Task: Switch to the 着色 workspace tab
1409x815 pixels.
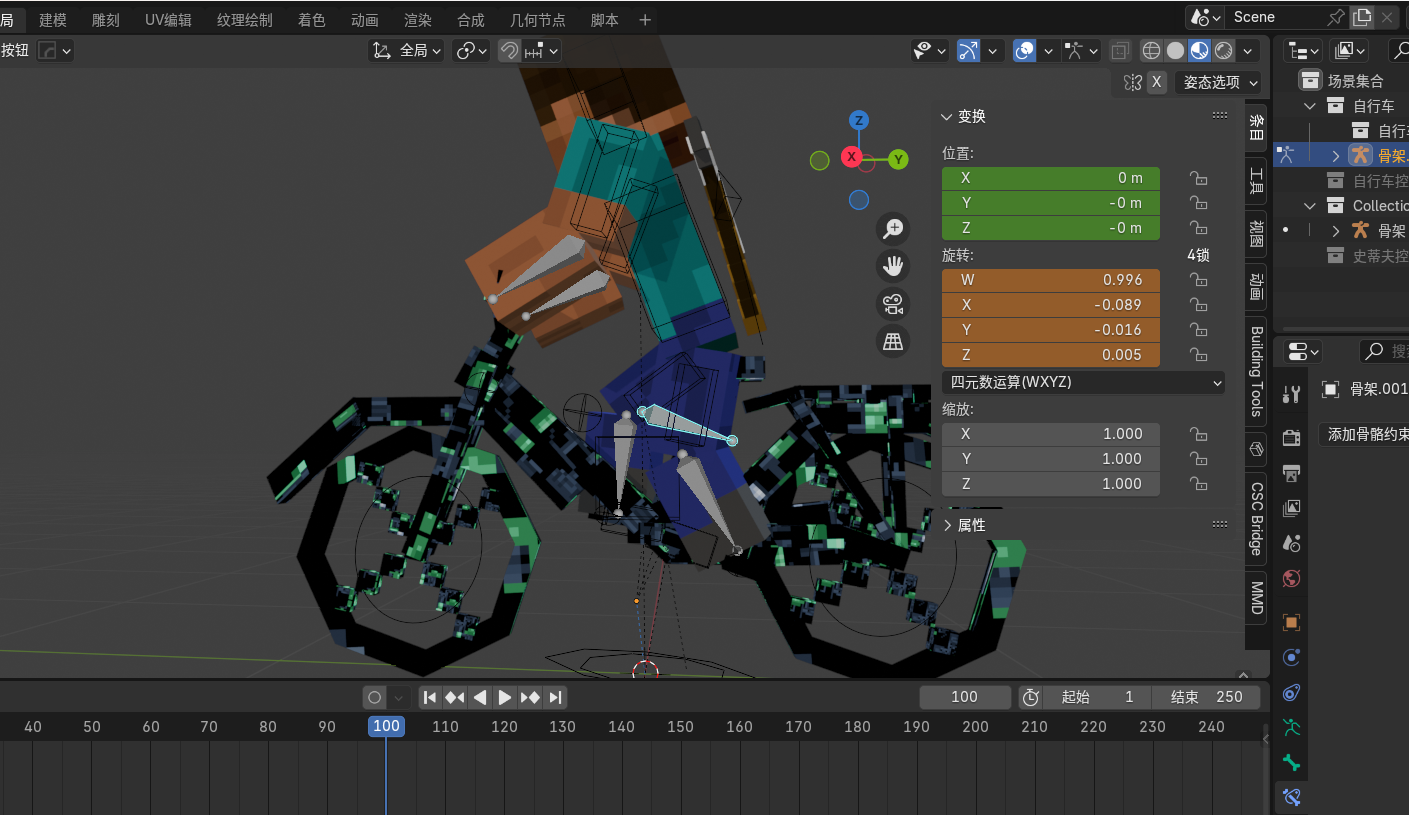Action: tap(312, 19)
